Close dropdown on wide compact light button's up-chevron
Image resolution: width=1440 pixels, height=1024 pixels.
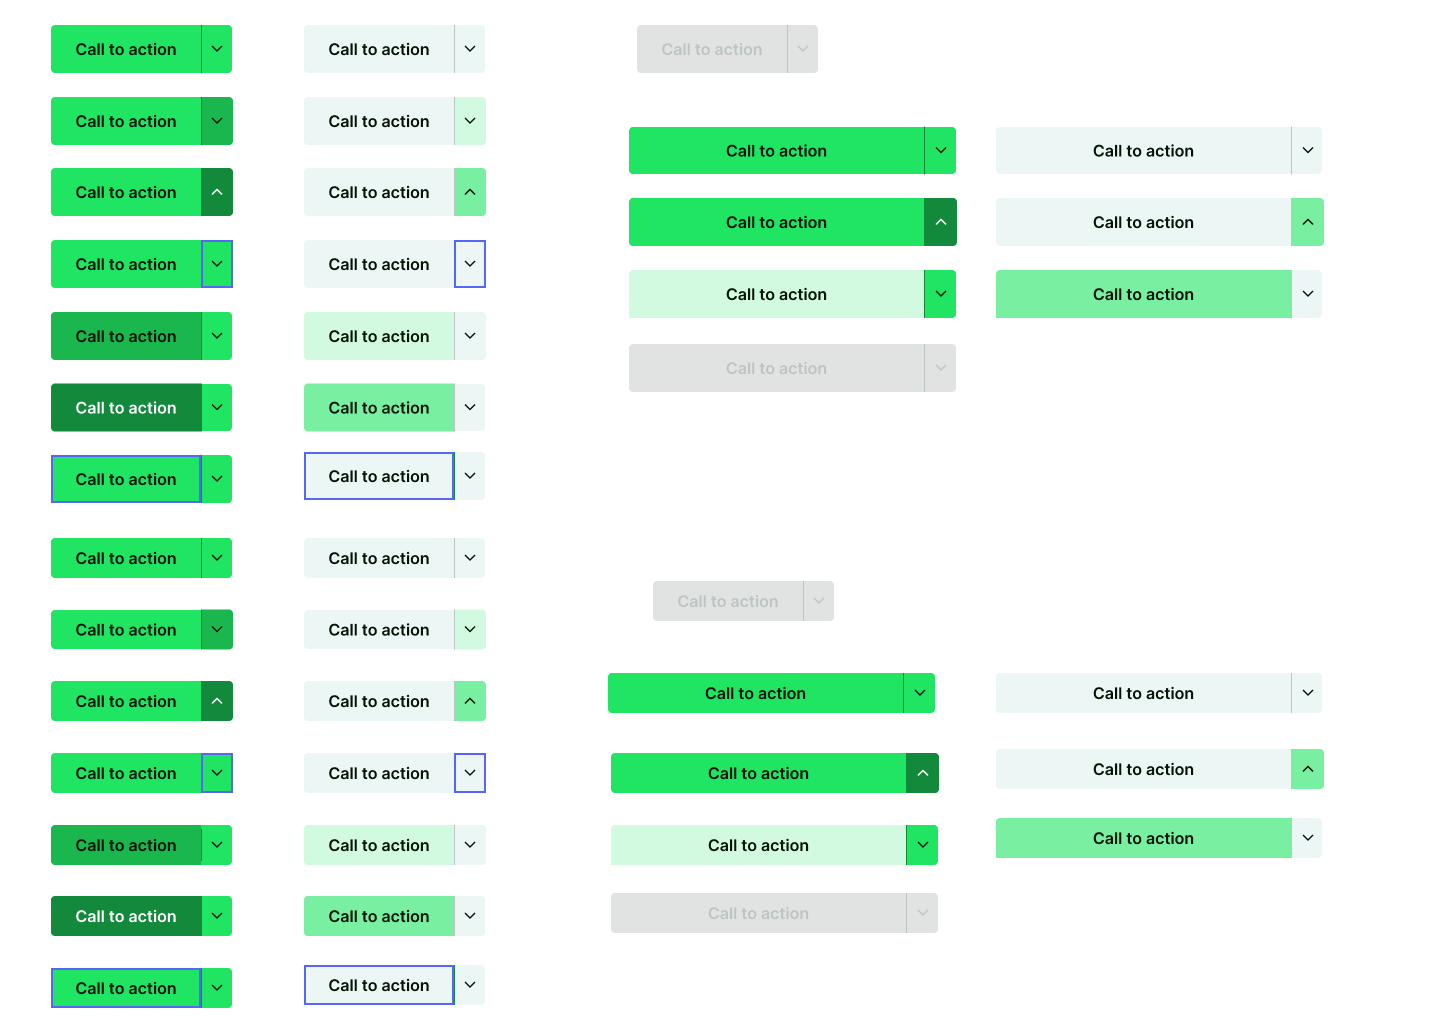pyautogui.click(x=1307, y=769)
